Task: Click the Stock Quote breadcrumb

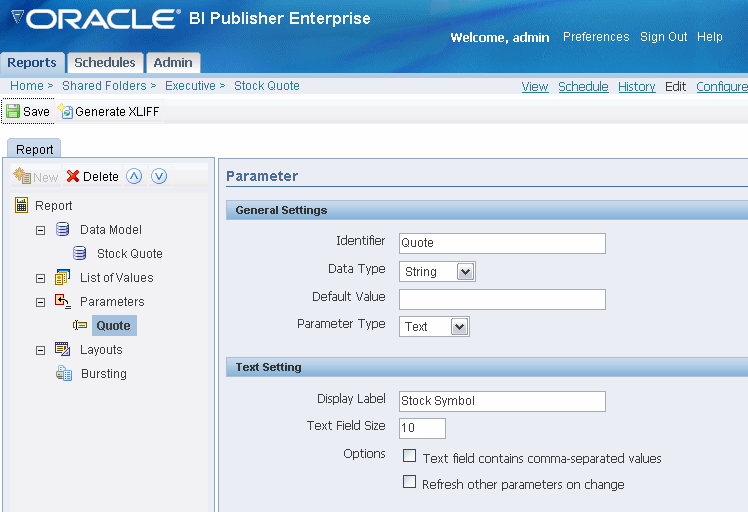Action: [267, 85]
